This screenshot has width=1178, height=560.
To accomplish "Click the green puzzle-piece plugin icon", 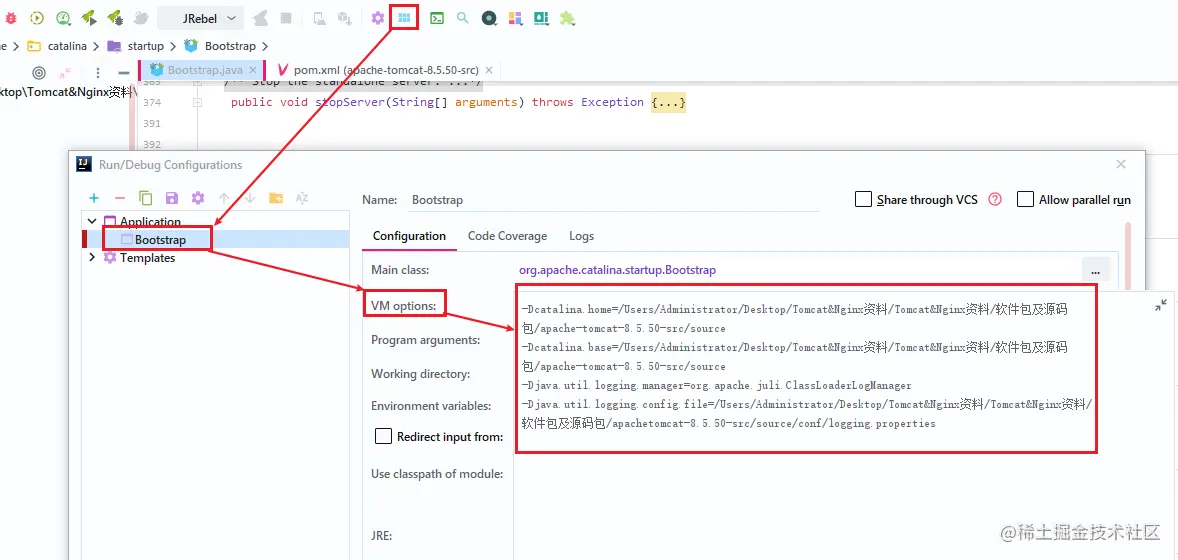I will click(x=567, y=18).
